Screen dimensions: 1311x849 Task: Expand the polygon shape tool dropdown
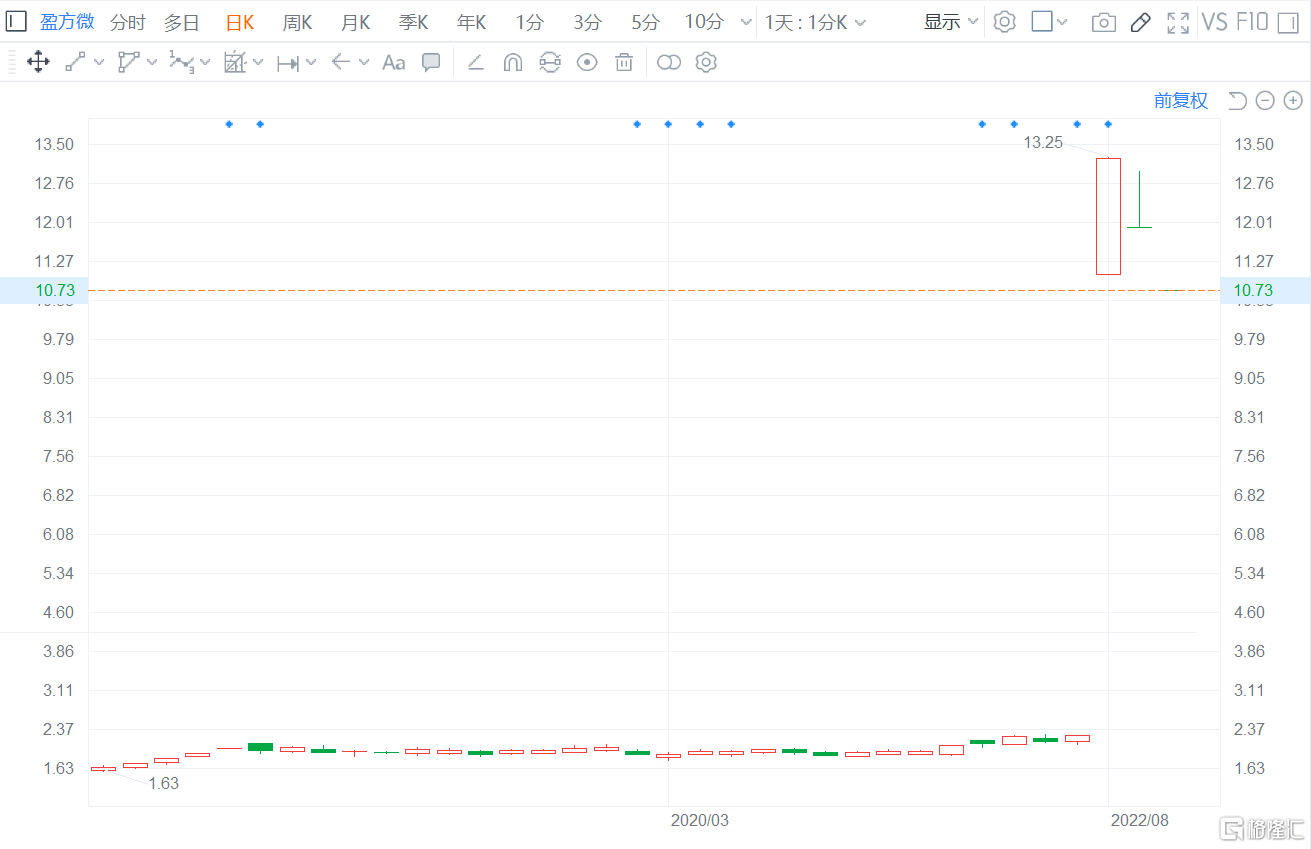152,63
